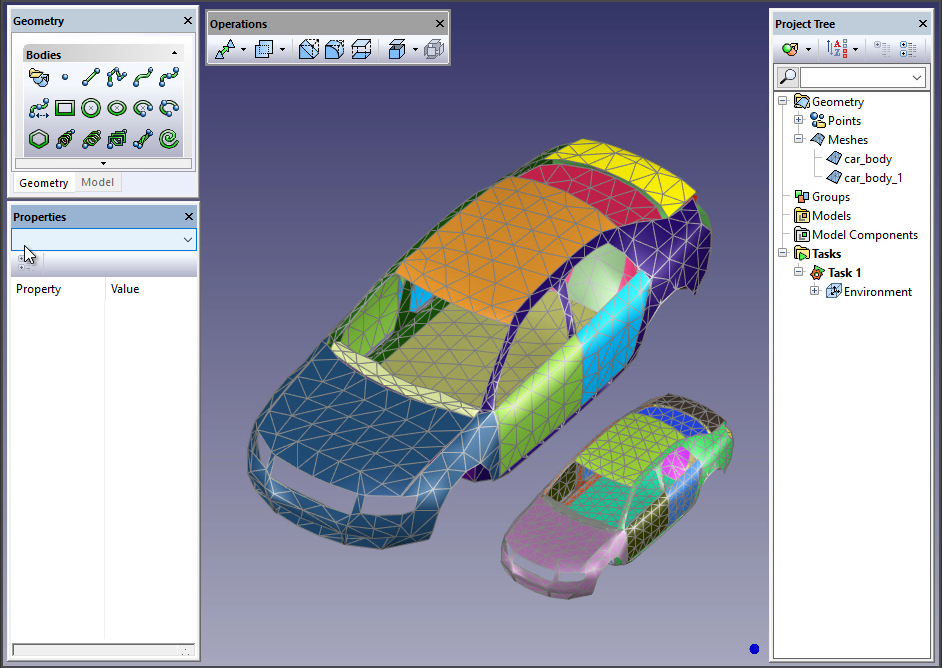Pick the rectangle shape tool
Screen dimensions: 942x668
coord(65,108)
